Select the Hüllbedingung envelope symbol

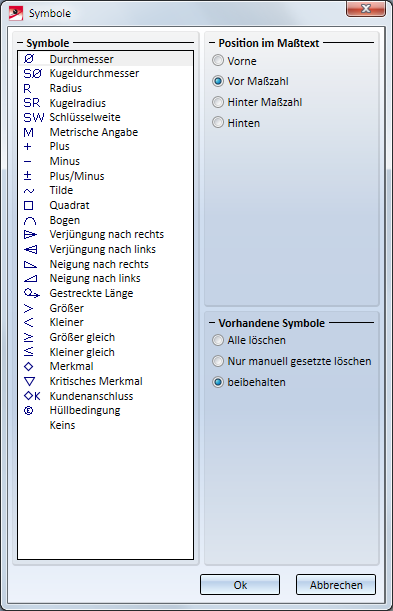105,410
